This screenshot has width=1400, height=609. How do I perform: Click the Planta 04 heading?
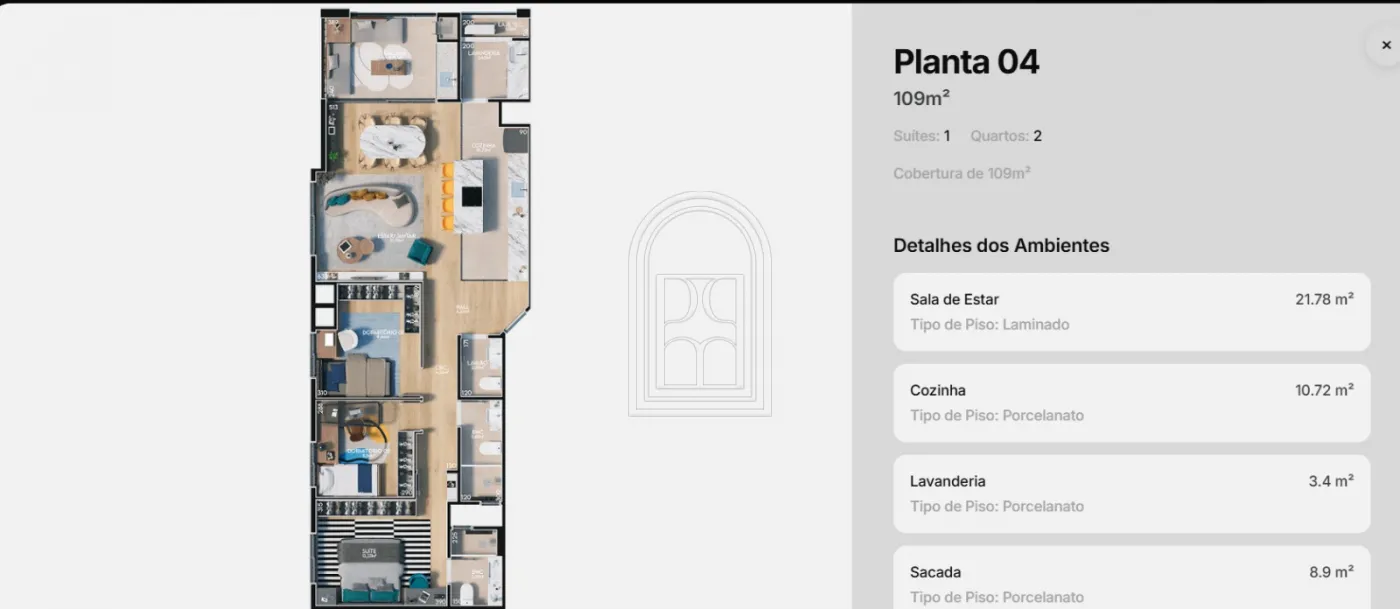click(x=966, y=62)
